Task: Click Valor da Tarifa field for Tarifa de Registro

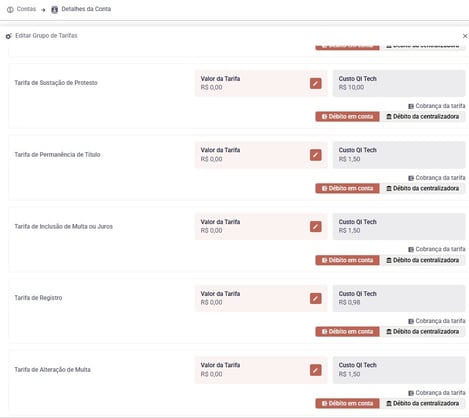Action: [261, 298]
